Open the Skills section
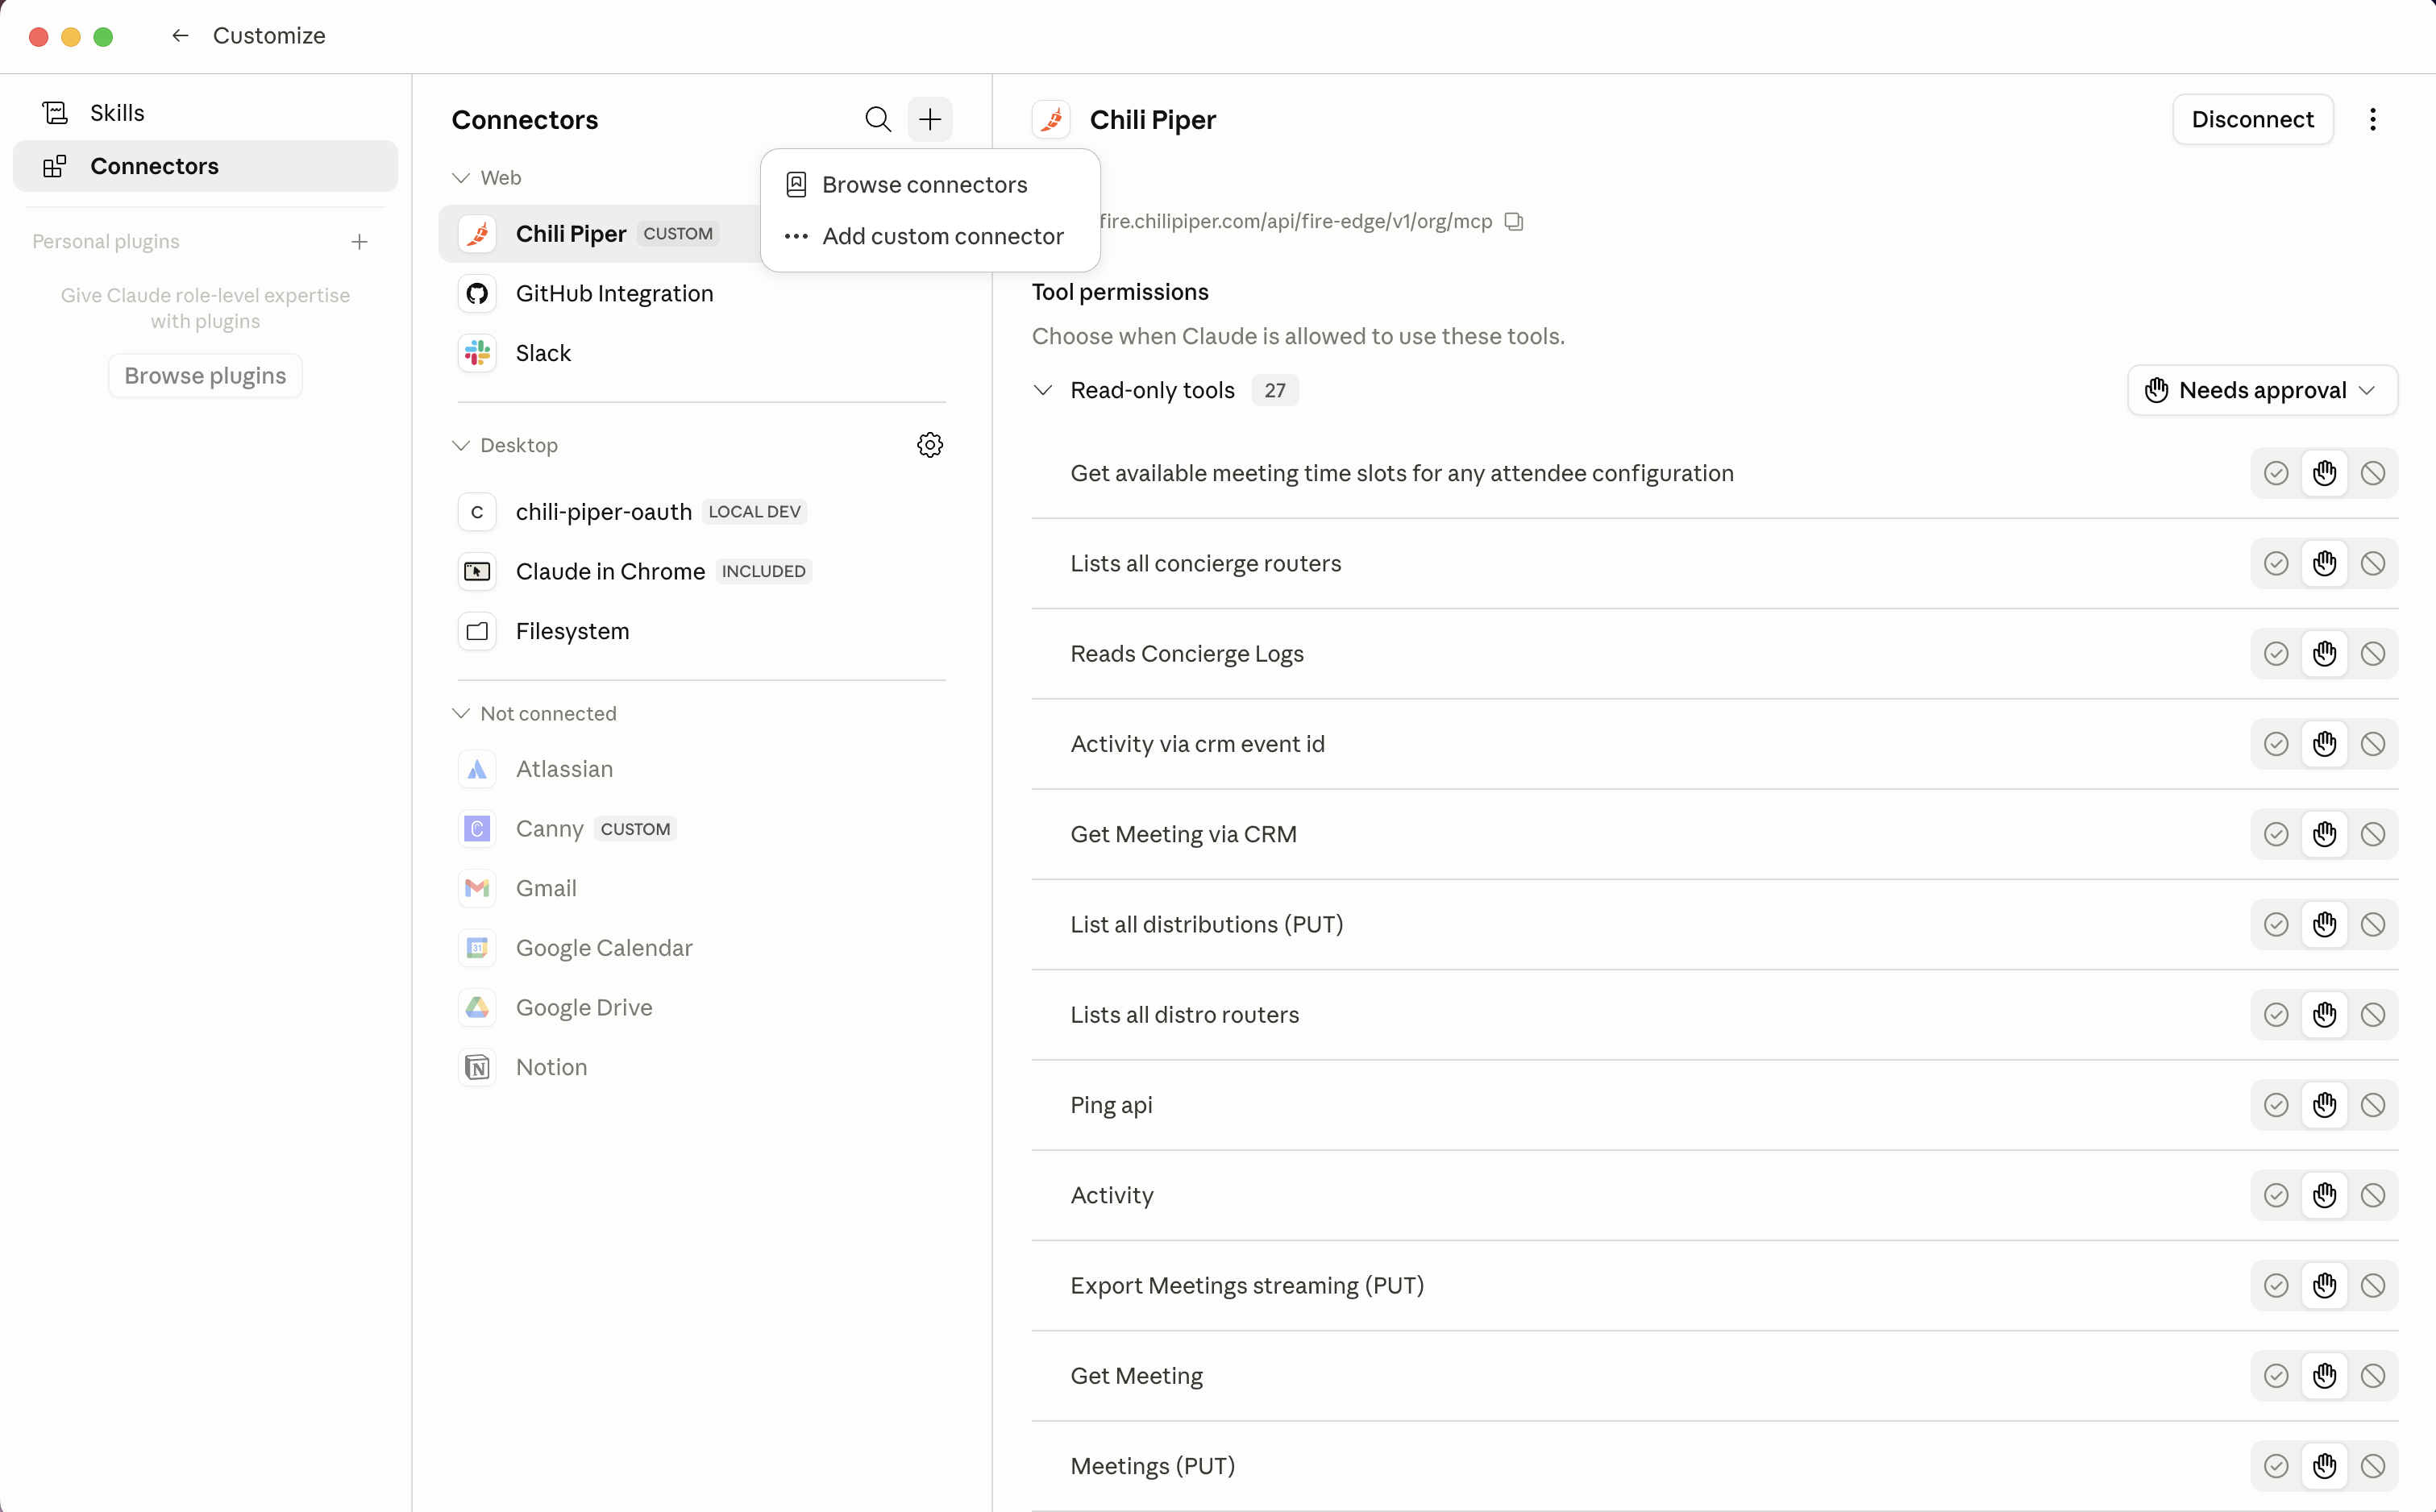Screen dimensions: 2436x1512 [205, 113]
